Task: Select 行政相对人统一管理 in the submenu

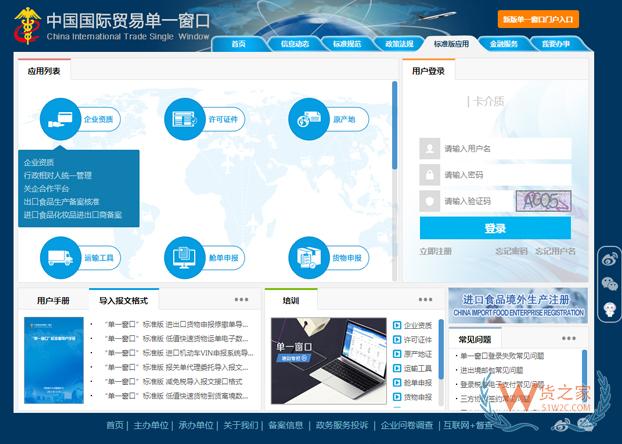Action: click(x=58, y=175)
